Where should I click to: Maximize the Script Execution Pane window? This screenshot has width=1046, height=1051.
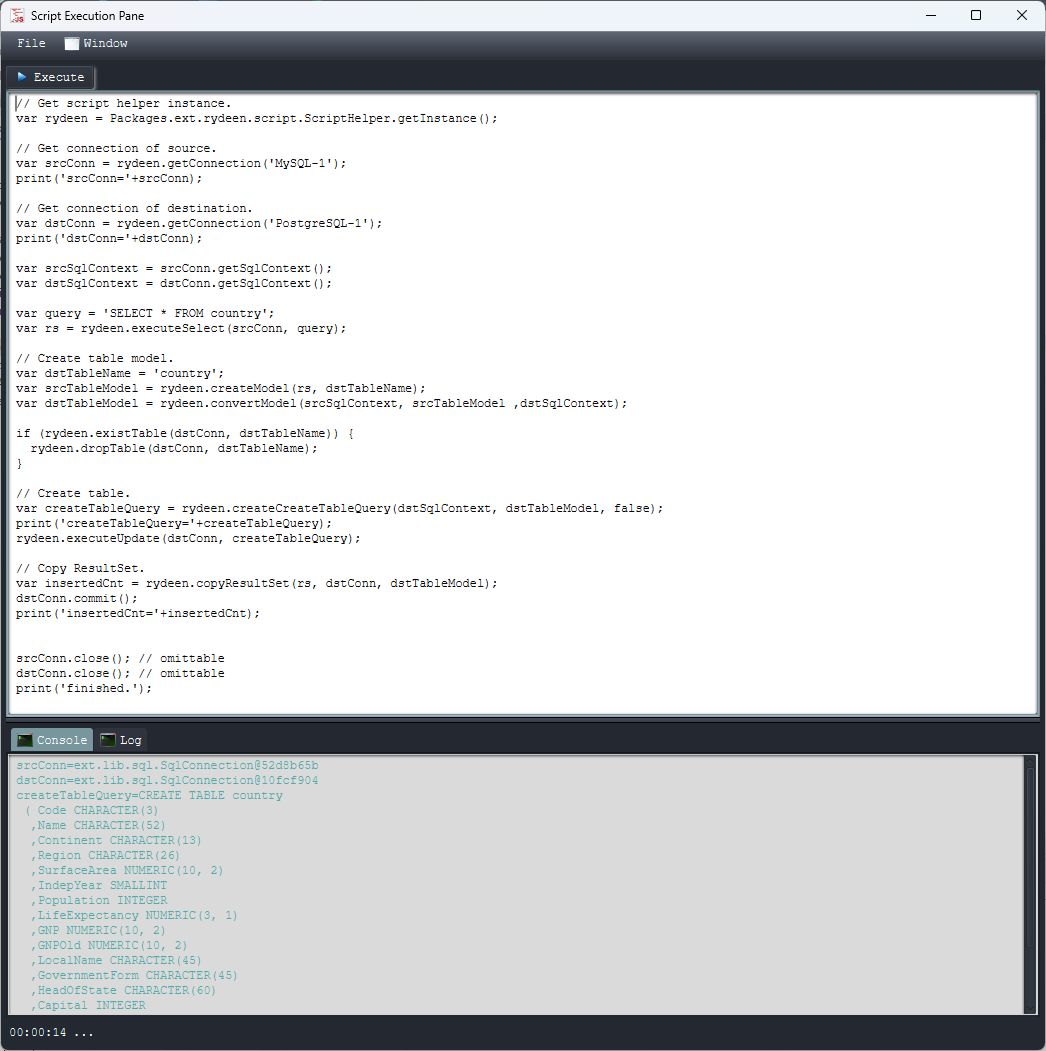(976, 15)
